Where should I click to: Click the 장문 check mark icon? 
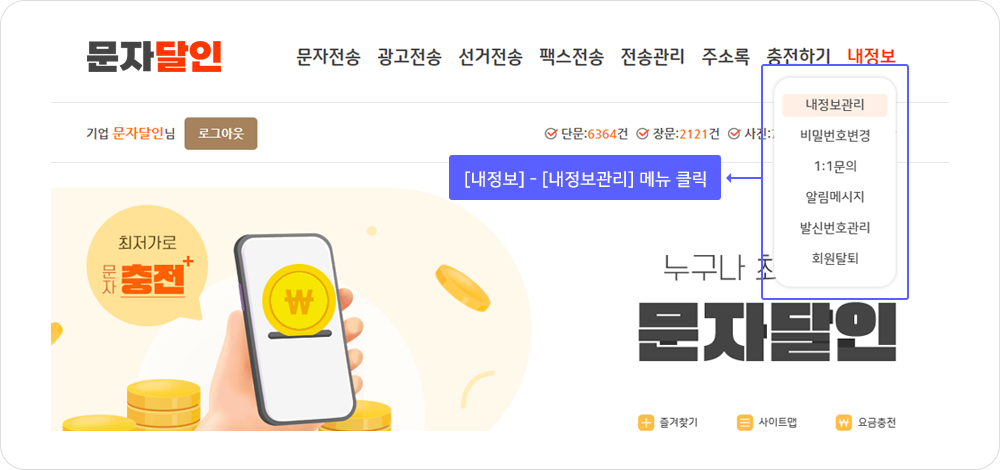[643, 134]
